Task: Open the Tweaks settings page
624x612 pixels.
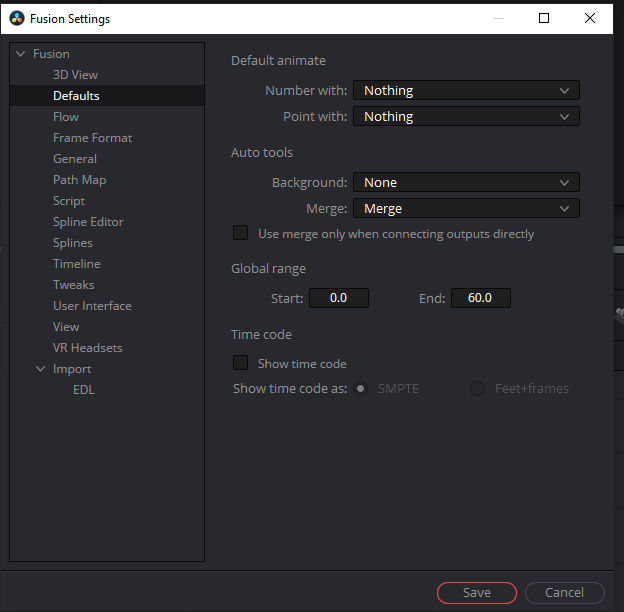Action: pos(74,285)
